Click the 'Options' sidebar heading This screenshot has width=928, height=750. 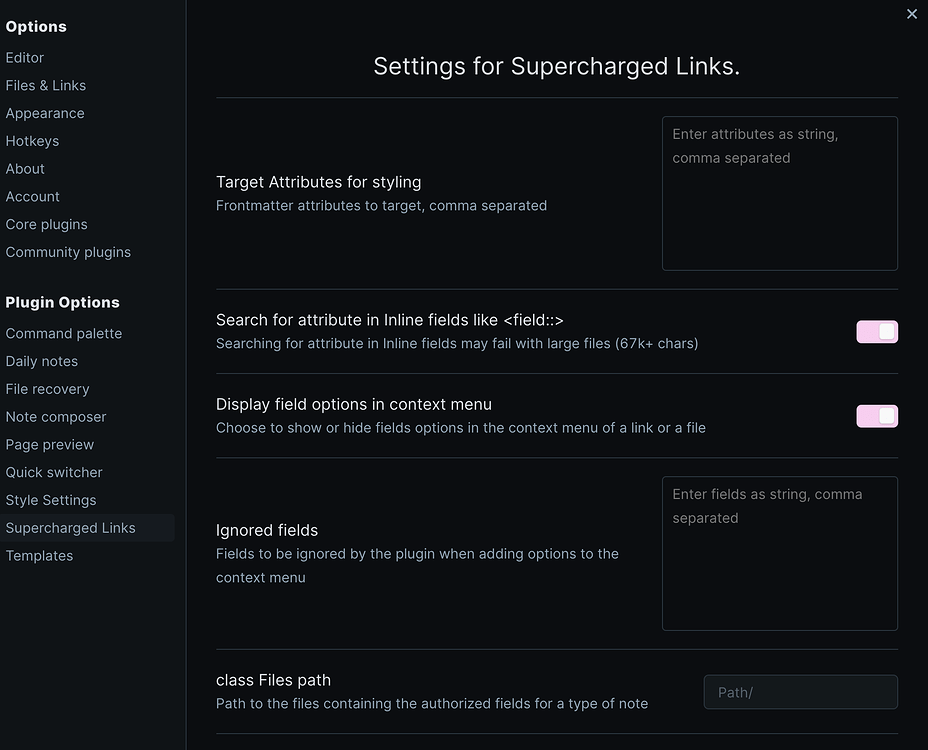point(36,27)
